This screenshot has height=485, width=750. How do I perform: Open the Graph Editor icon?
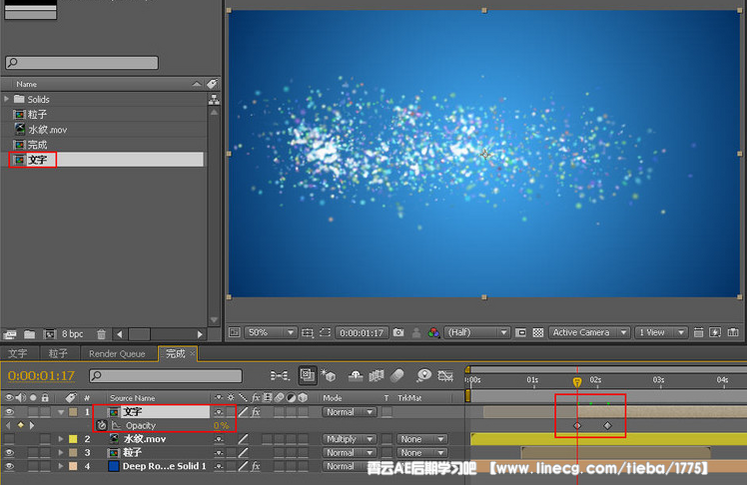[445, 376]
